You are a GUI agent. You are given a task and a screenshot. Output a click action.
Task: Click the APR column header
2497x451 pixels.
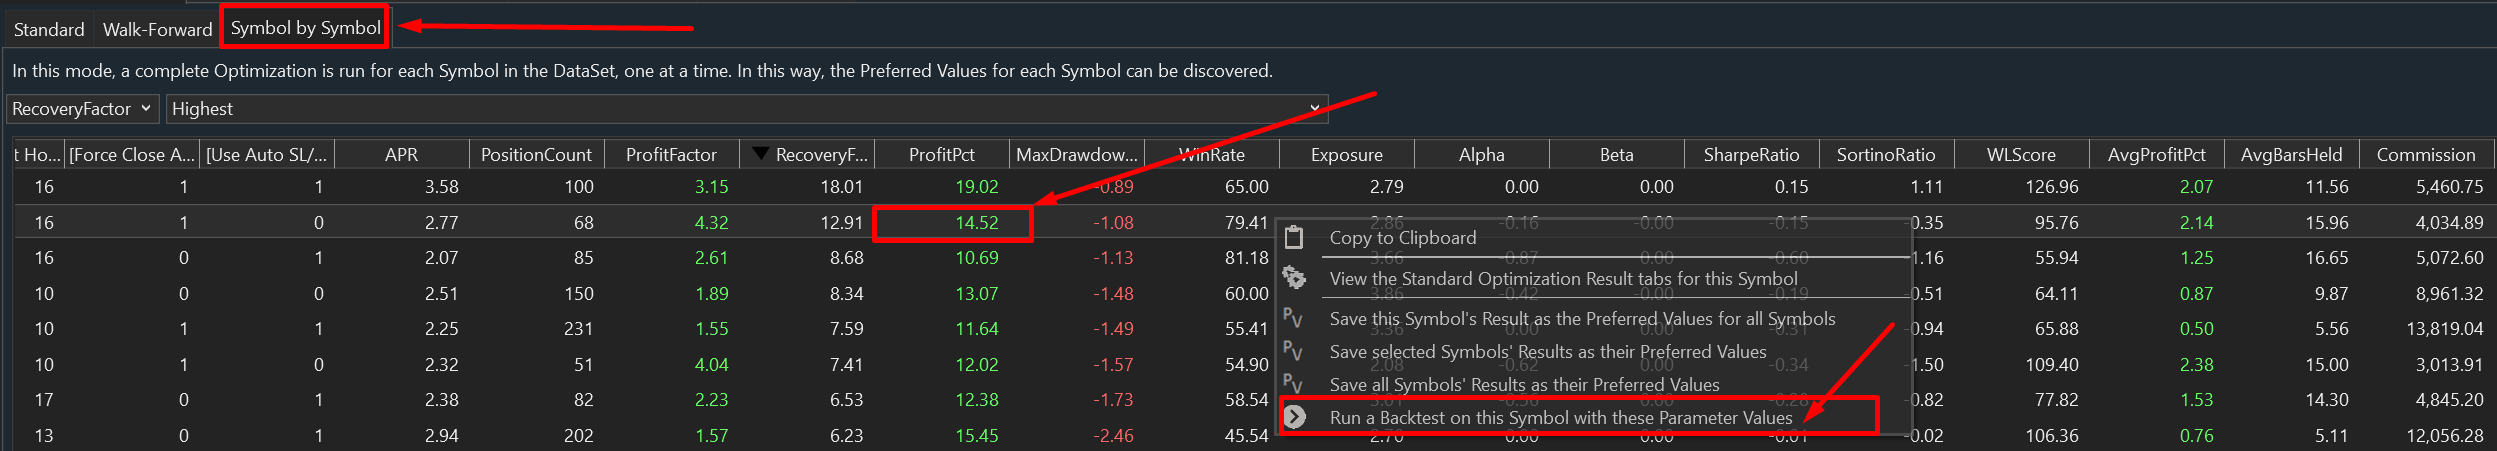click(x=401, y=155)
